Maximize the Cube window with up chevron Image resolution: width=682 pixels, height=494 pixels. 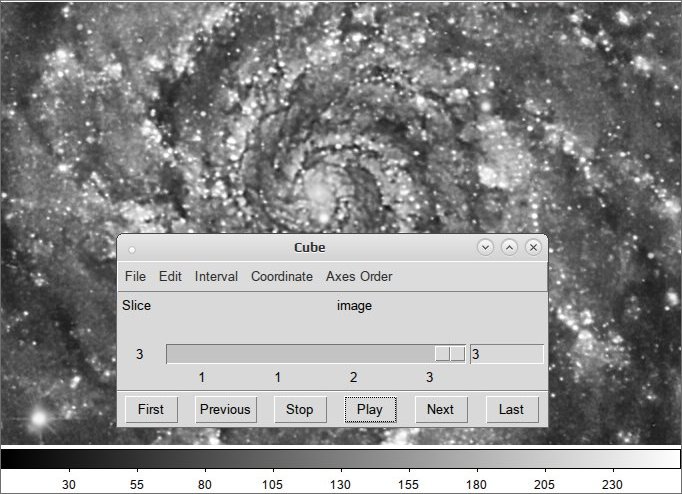click(x=509, y=247)
